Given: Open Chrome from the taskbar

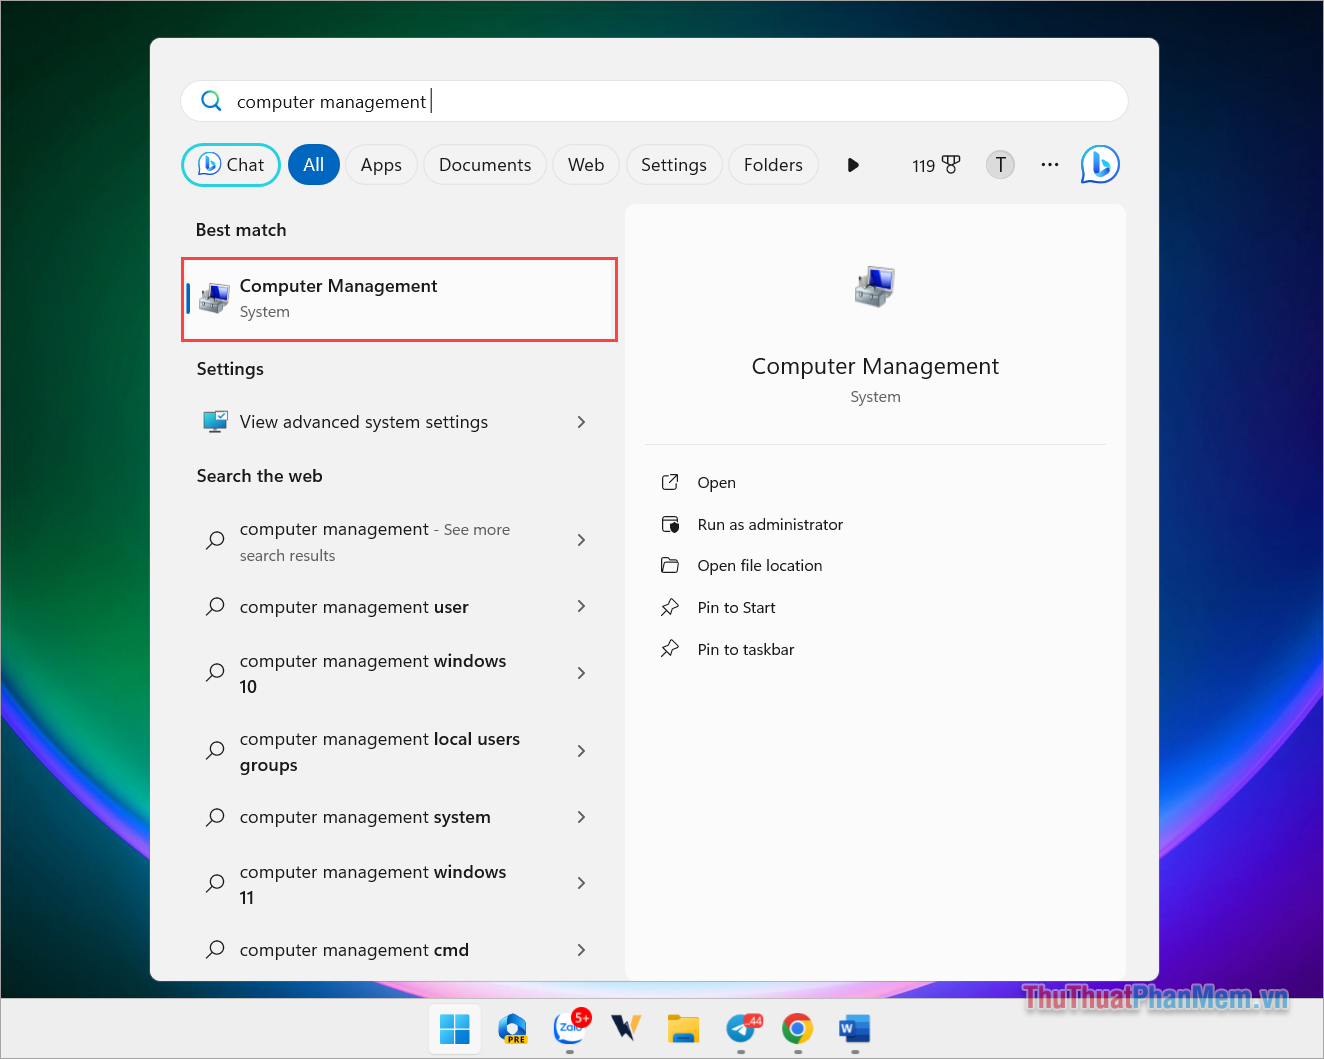Looking at the screenshot, I should click(797, 1028).
